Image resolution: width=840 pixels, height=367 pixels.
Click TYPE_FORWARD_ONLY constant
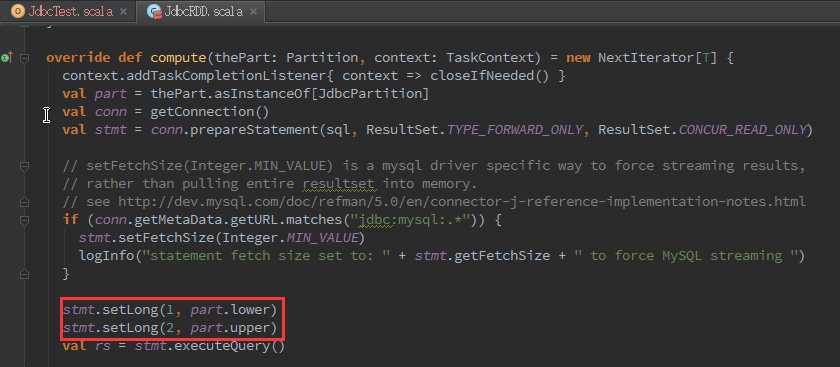point(514,130)
